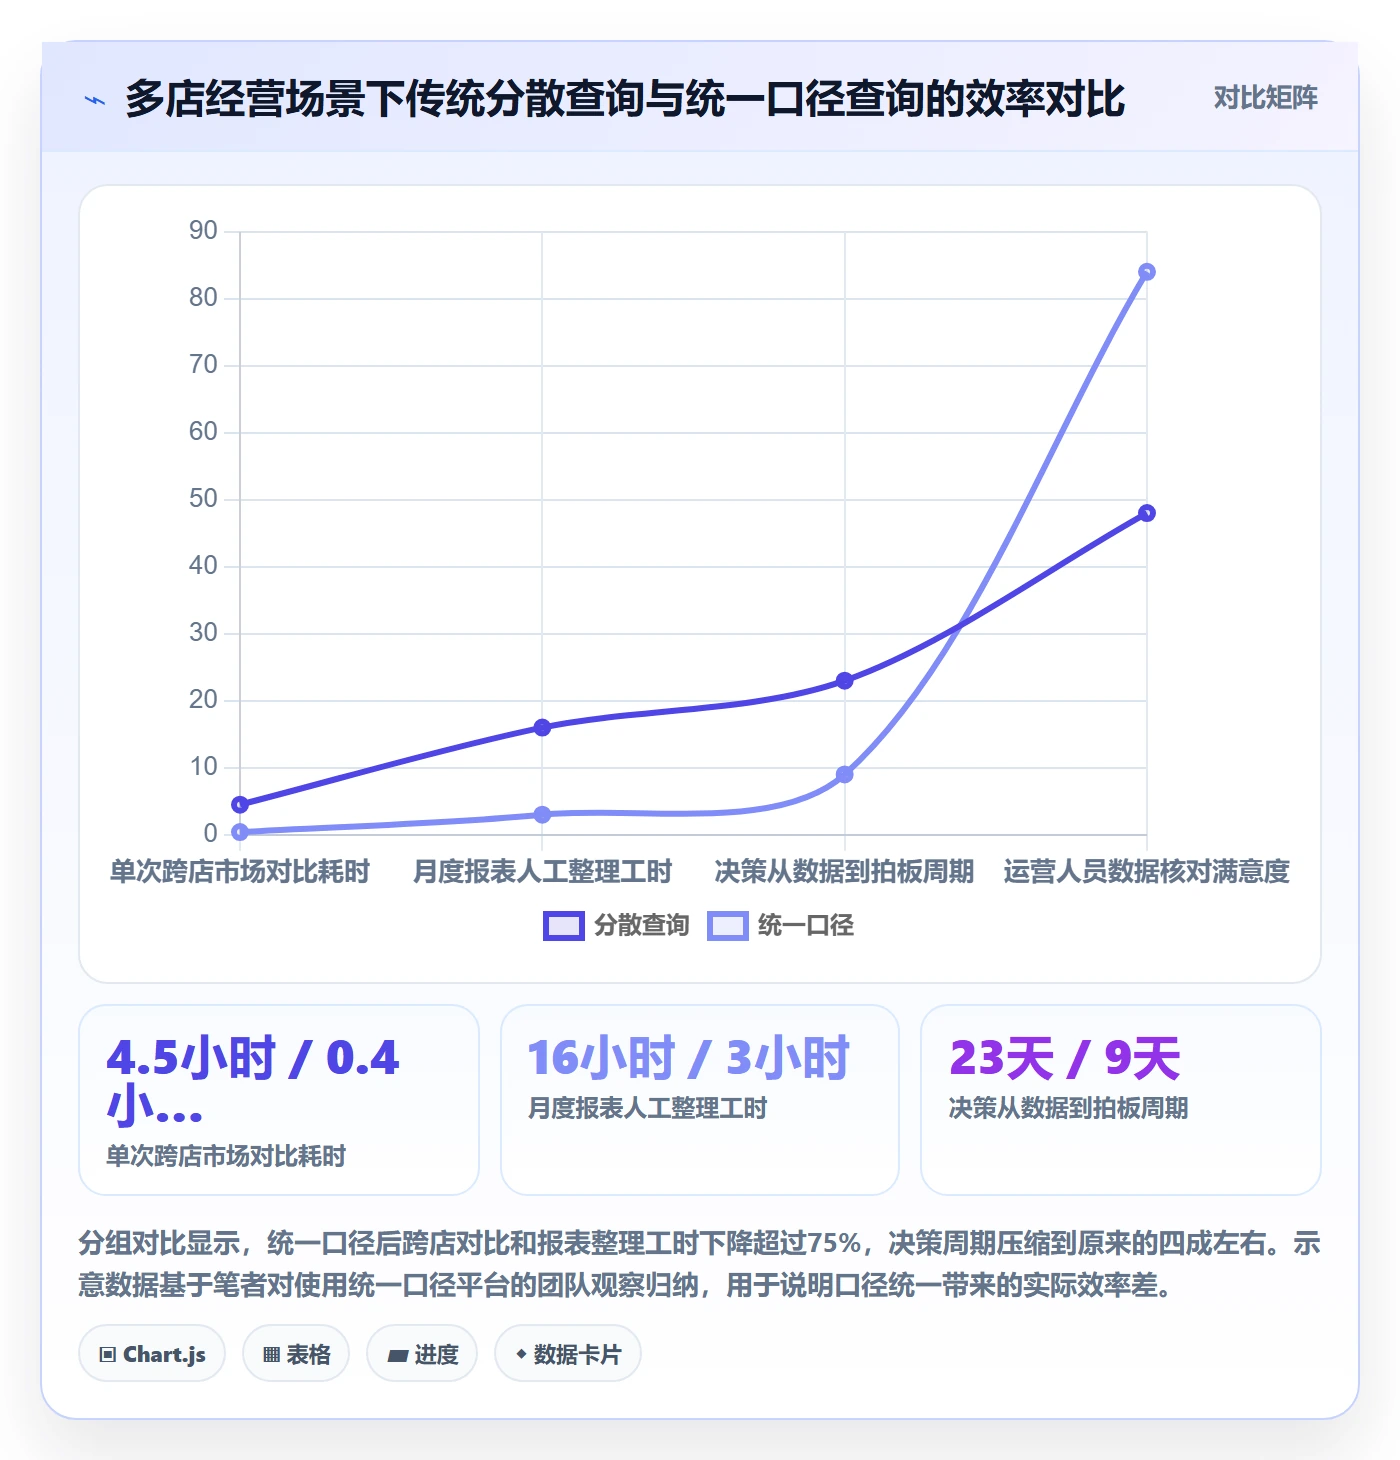Select the 表格 tag chip

coord(296,1354)
